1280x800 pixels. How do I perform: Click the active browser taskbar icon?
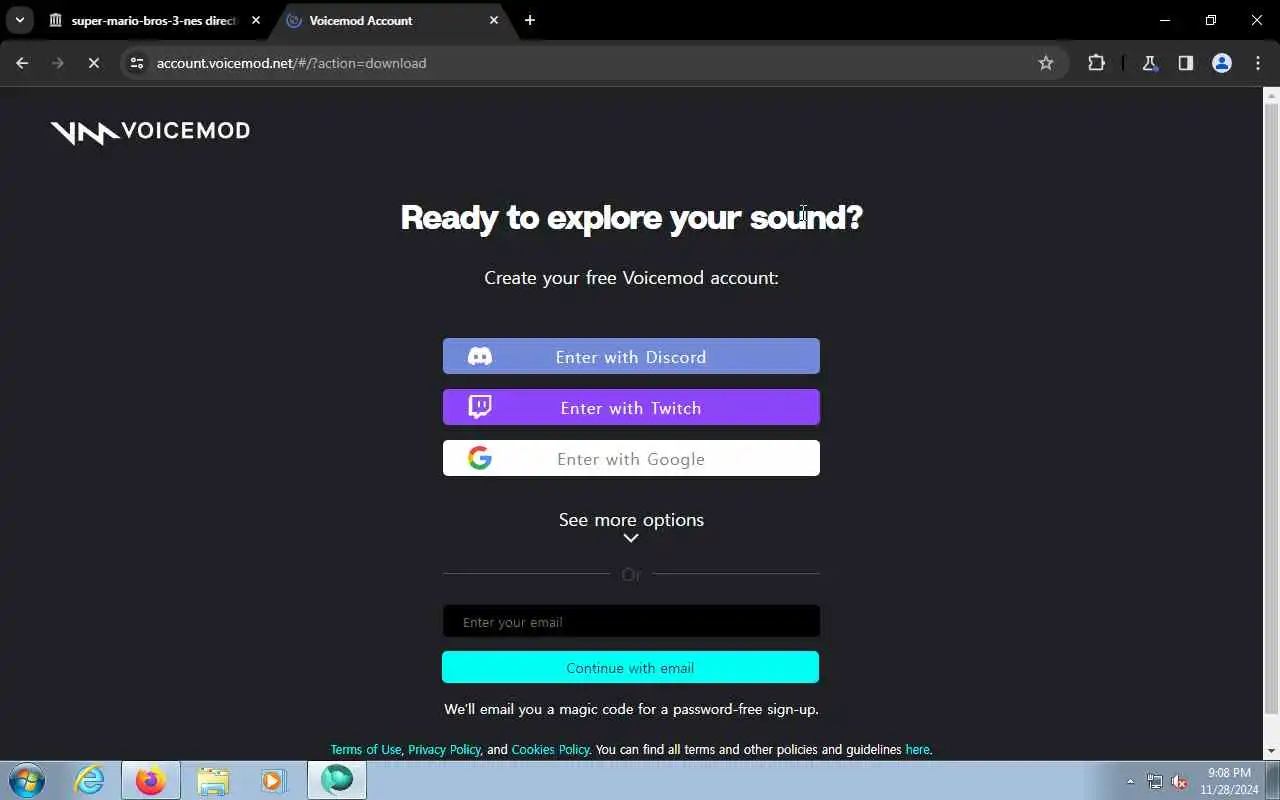pos(337,780)
